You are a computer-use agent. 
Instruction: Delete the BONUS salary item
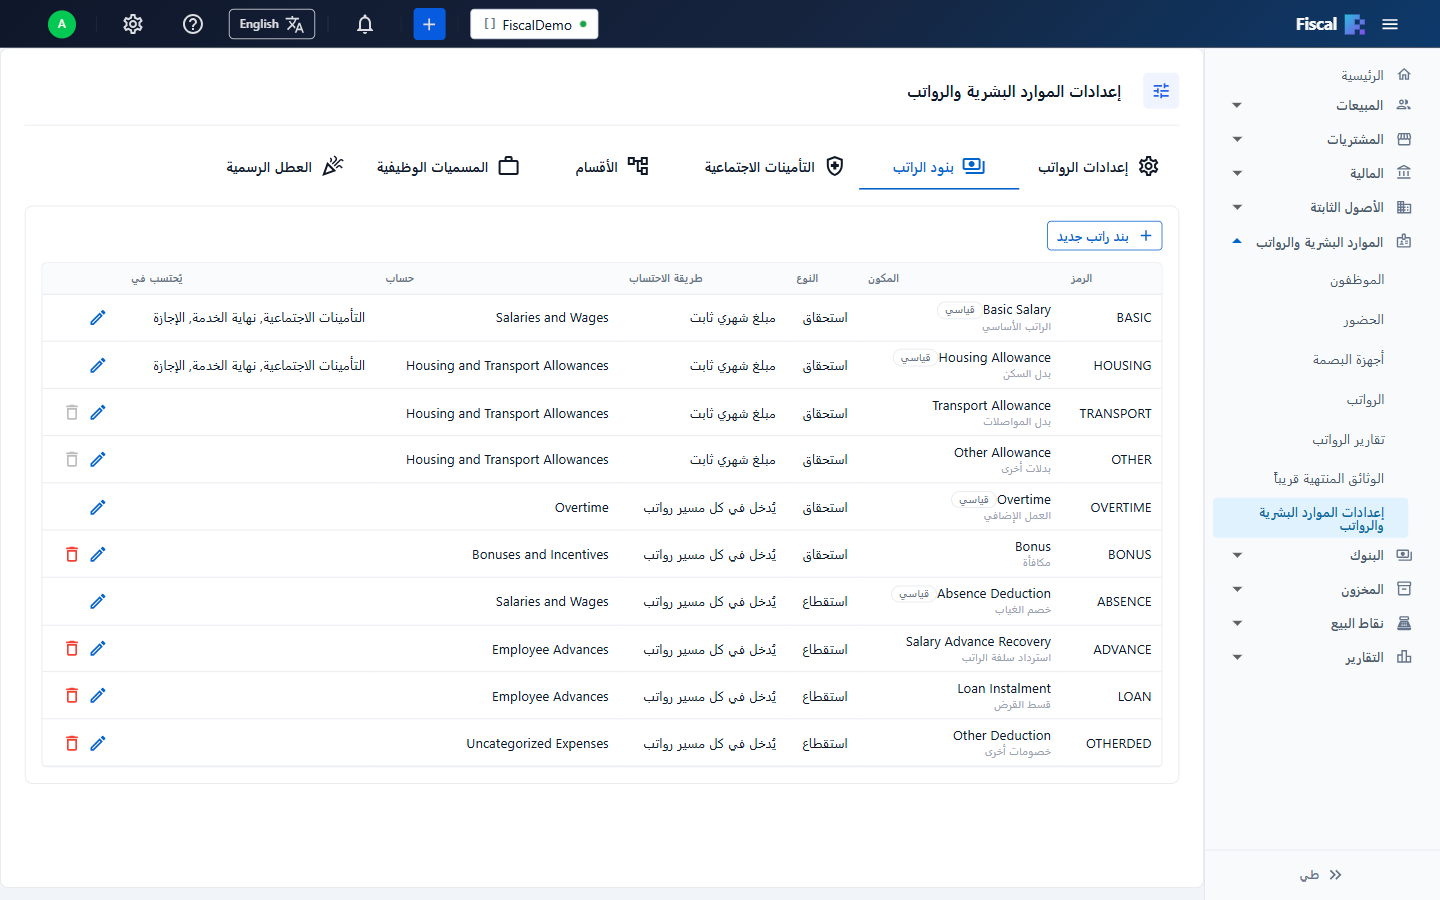(72, 555)
